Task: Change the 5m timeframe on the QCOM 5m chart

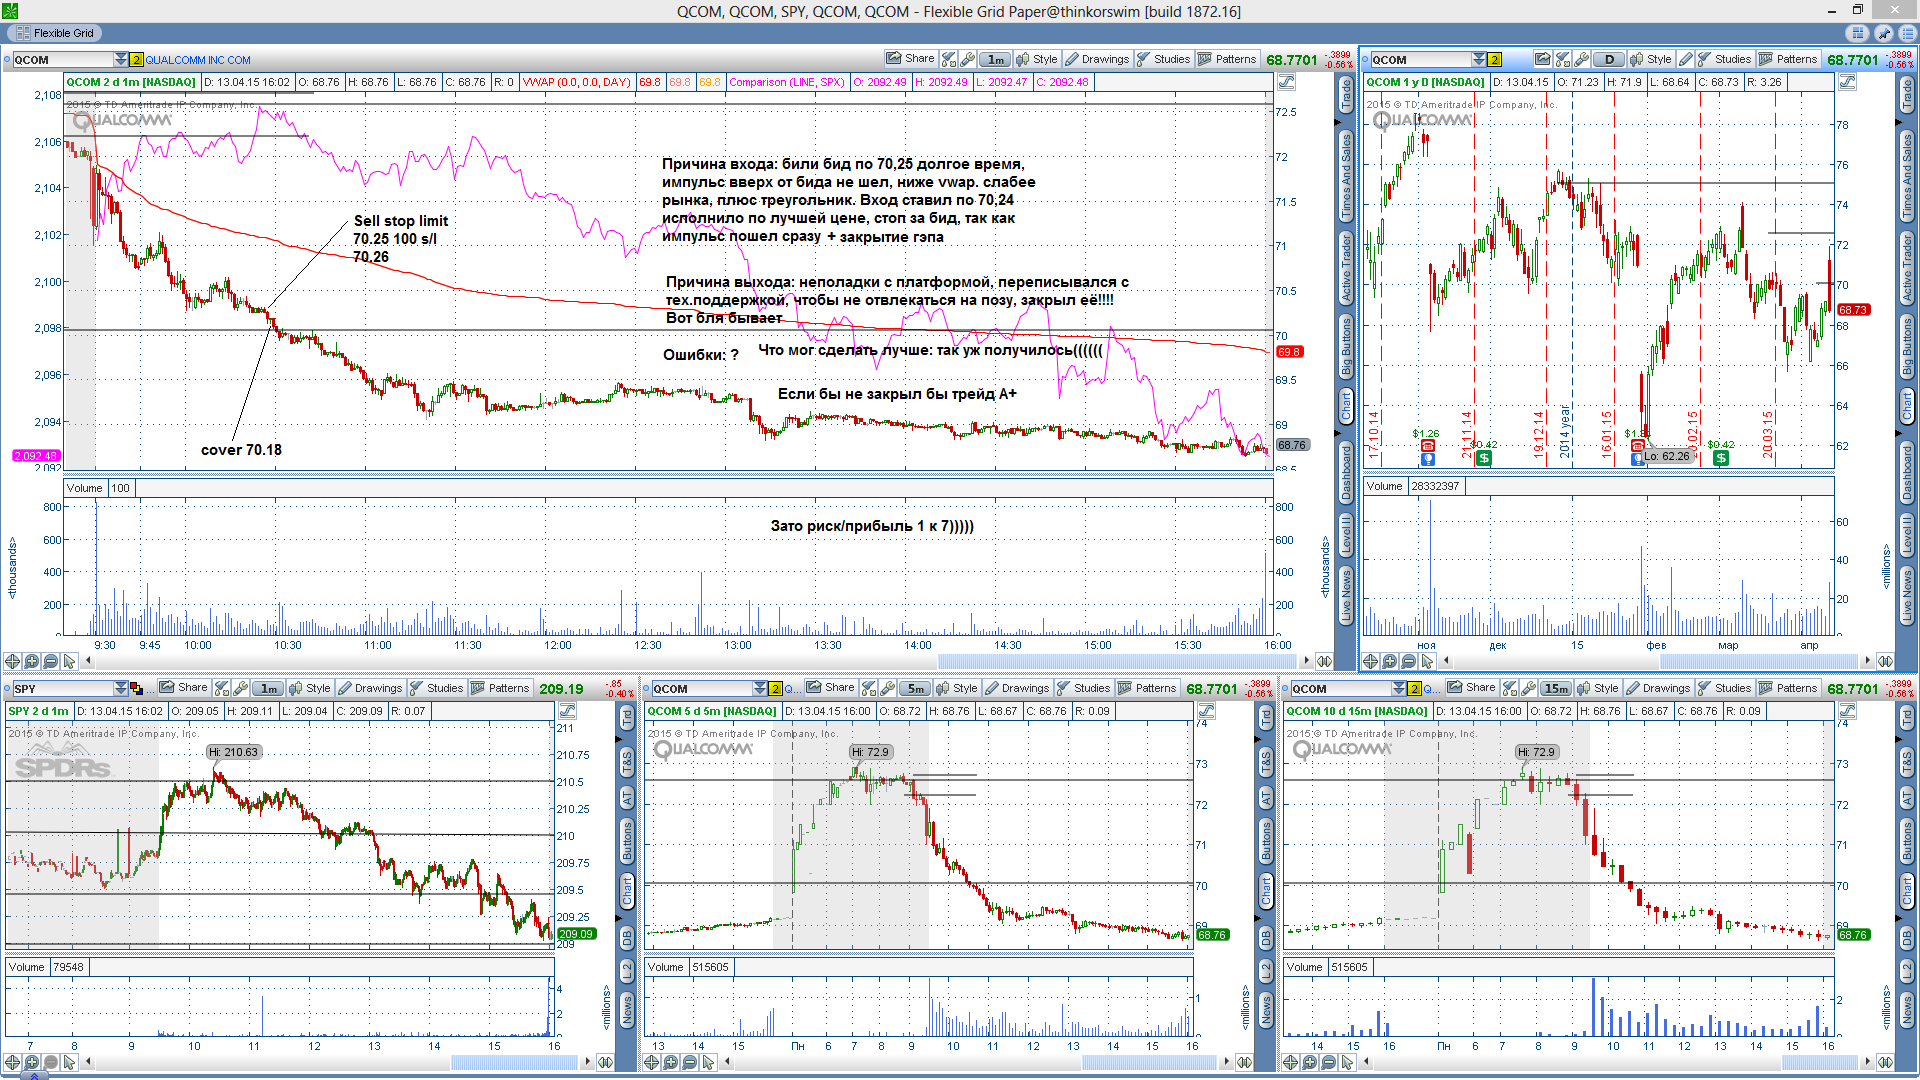Action: pyautogui.click(x=915, y=688)
